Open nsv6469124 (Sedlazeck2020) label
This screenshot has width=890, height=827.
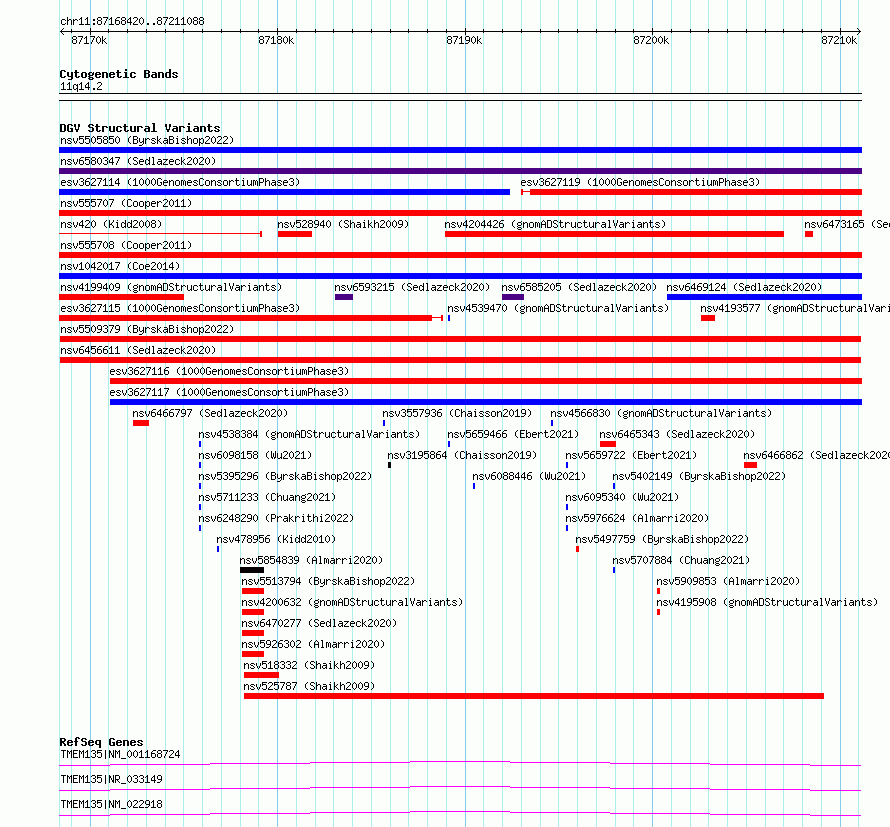(744, 287)
